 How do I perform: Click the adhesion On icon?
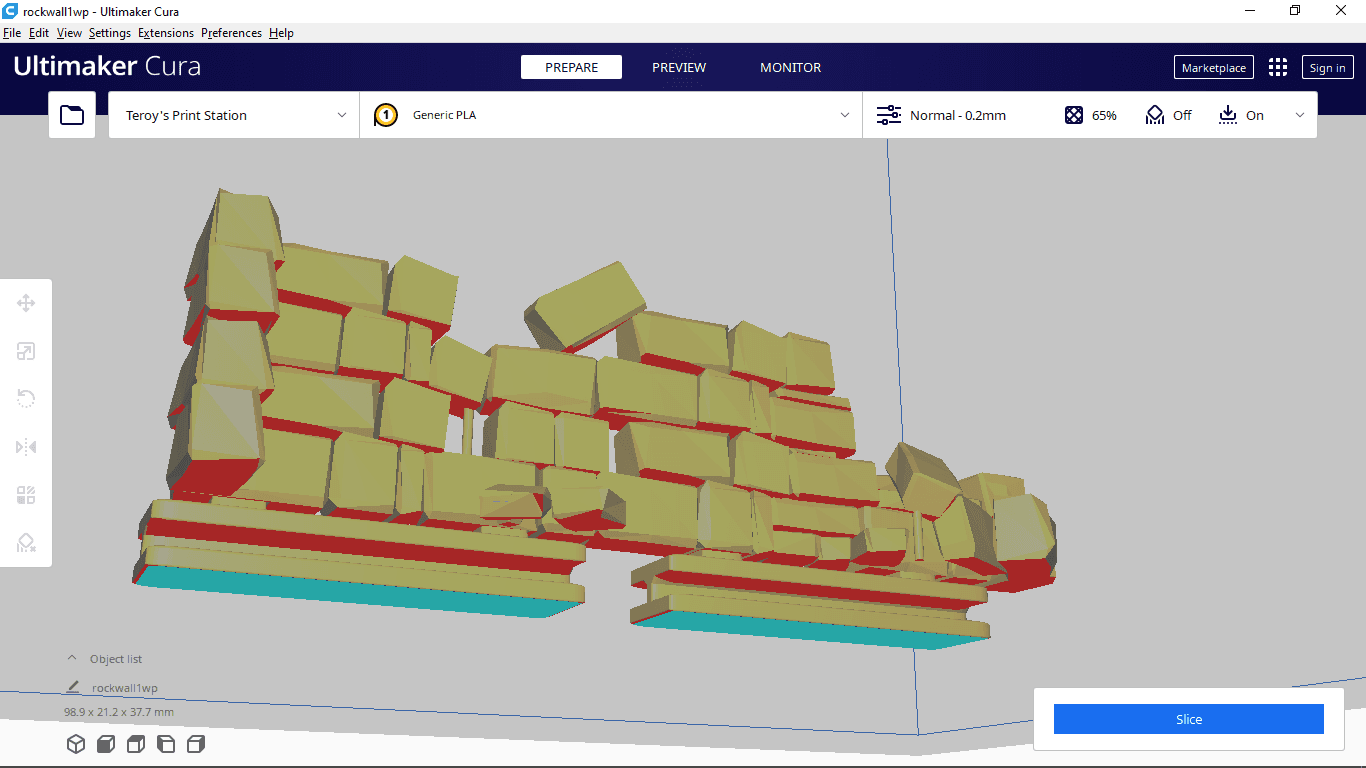point(1228,115)
